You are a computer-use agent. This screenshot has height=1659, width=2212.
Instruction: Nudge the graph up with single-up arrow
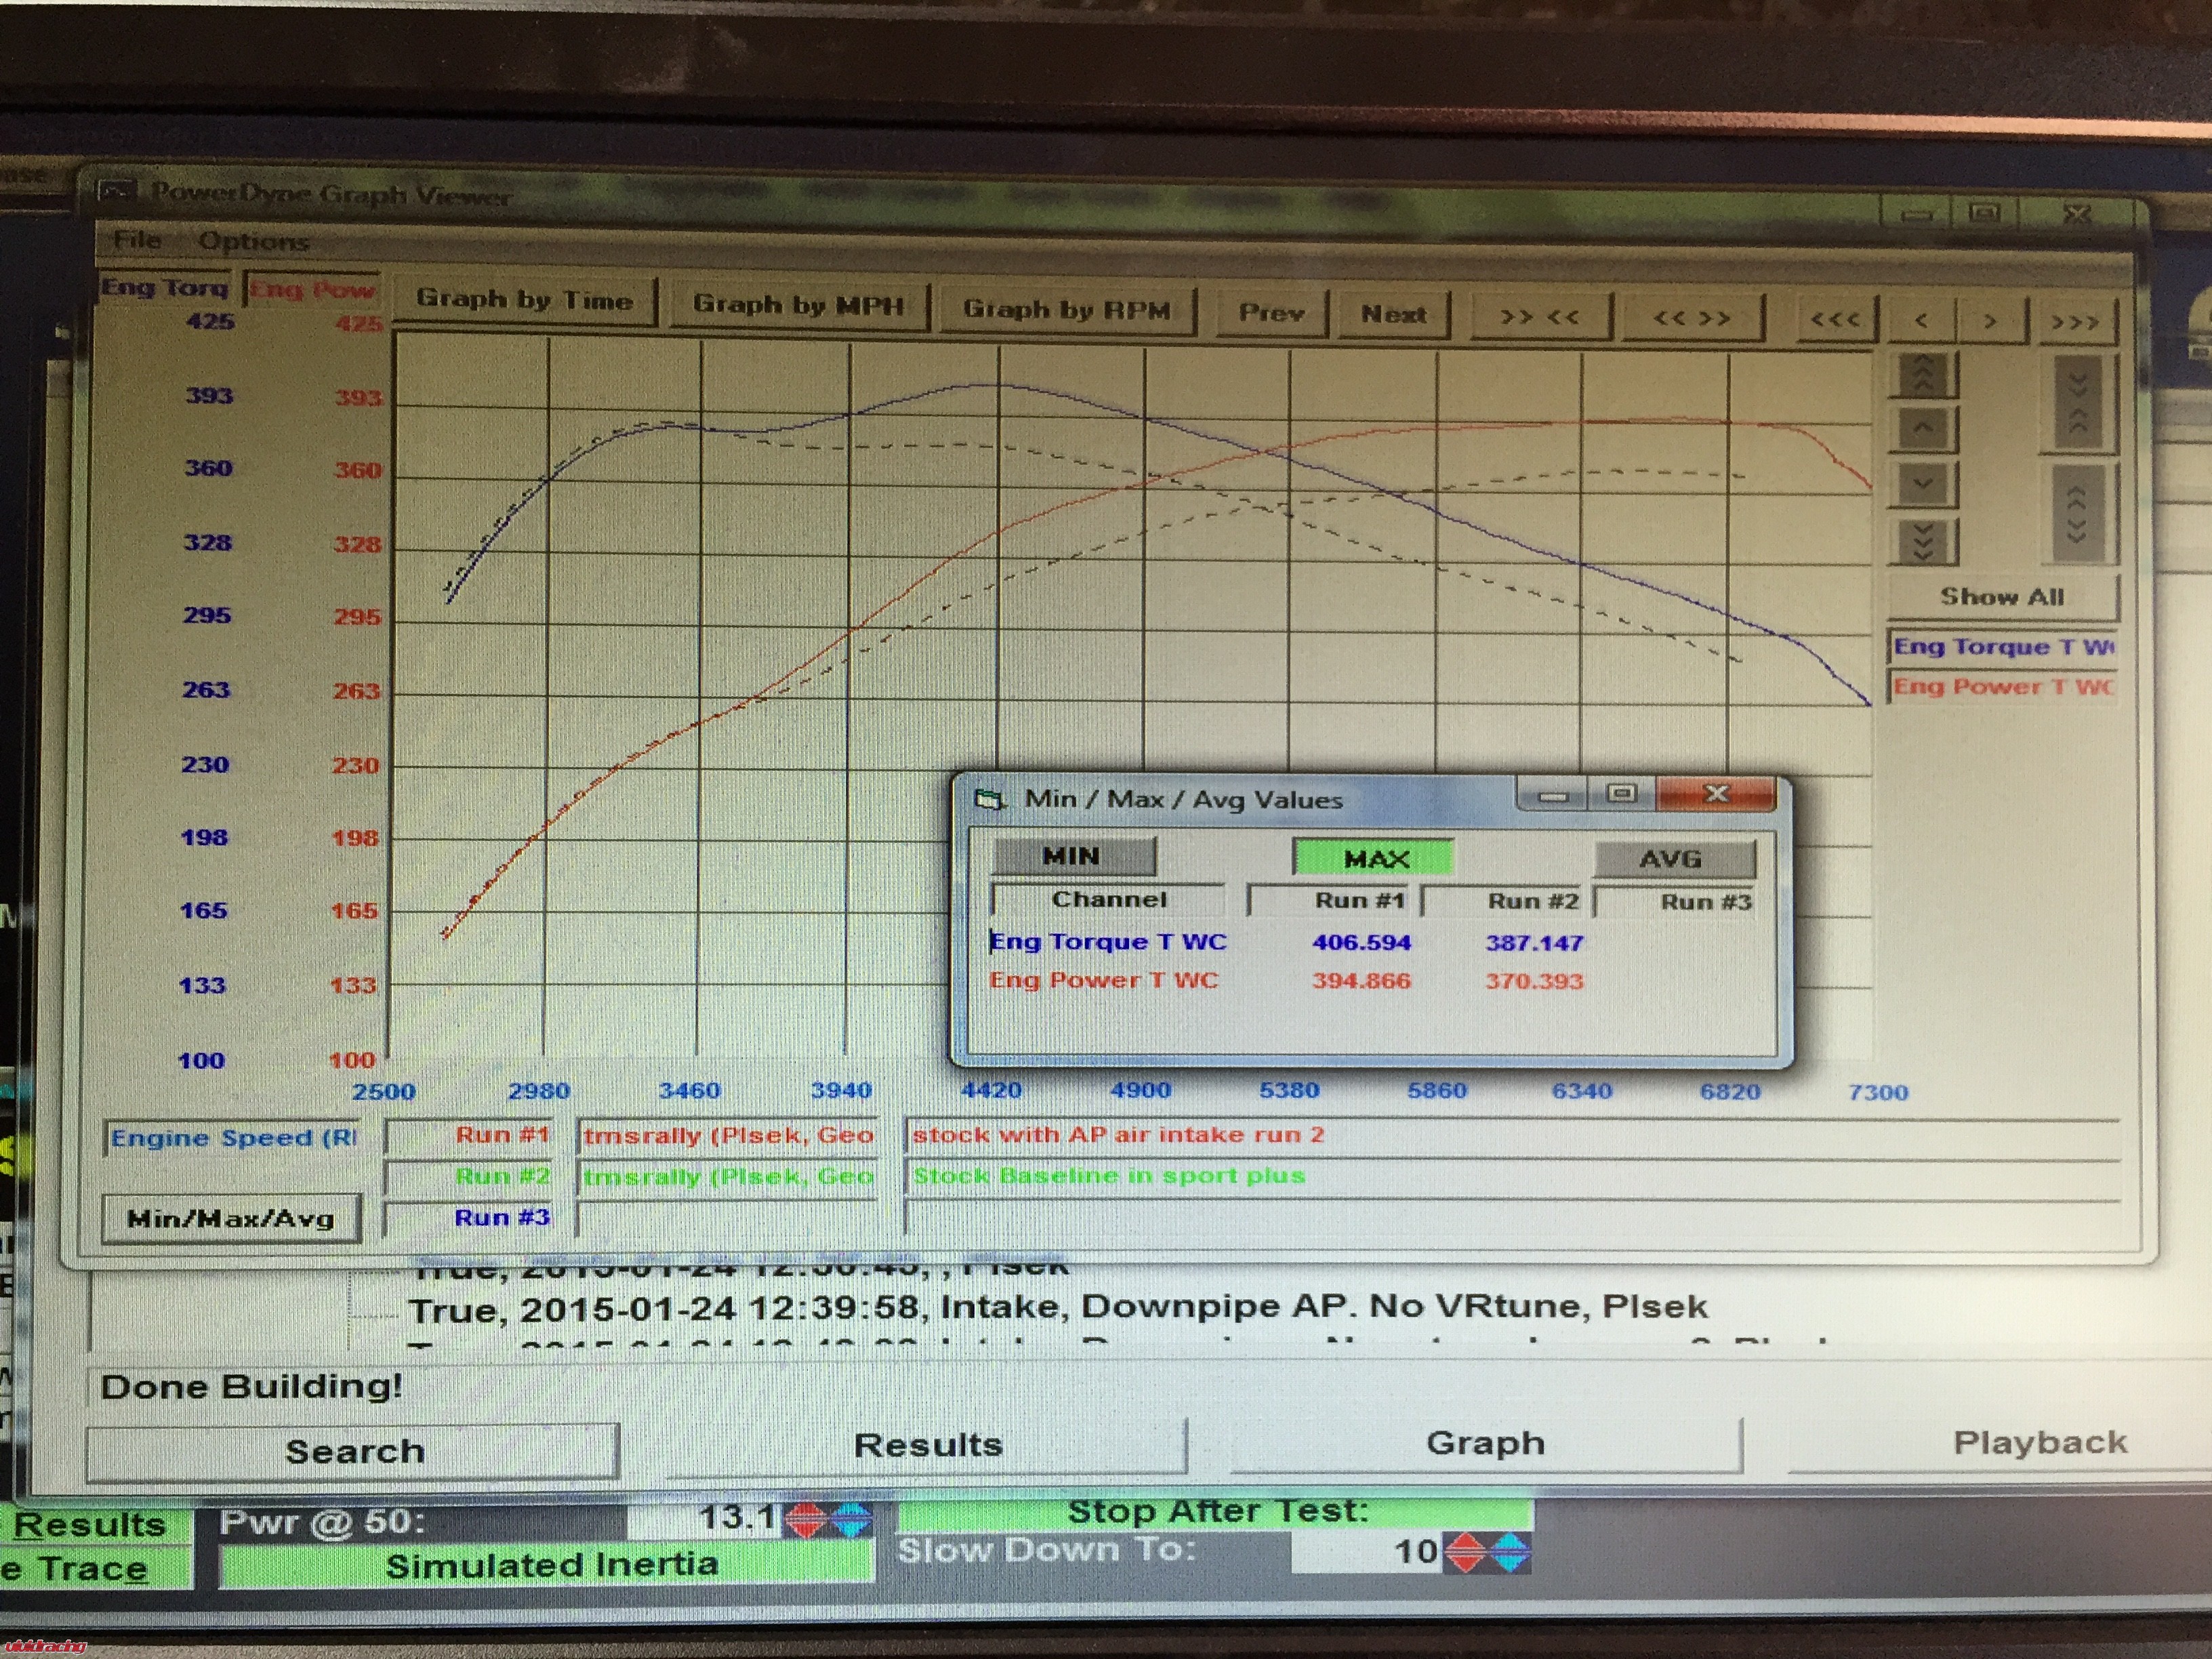click(1922, 430)
